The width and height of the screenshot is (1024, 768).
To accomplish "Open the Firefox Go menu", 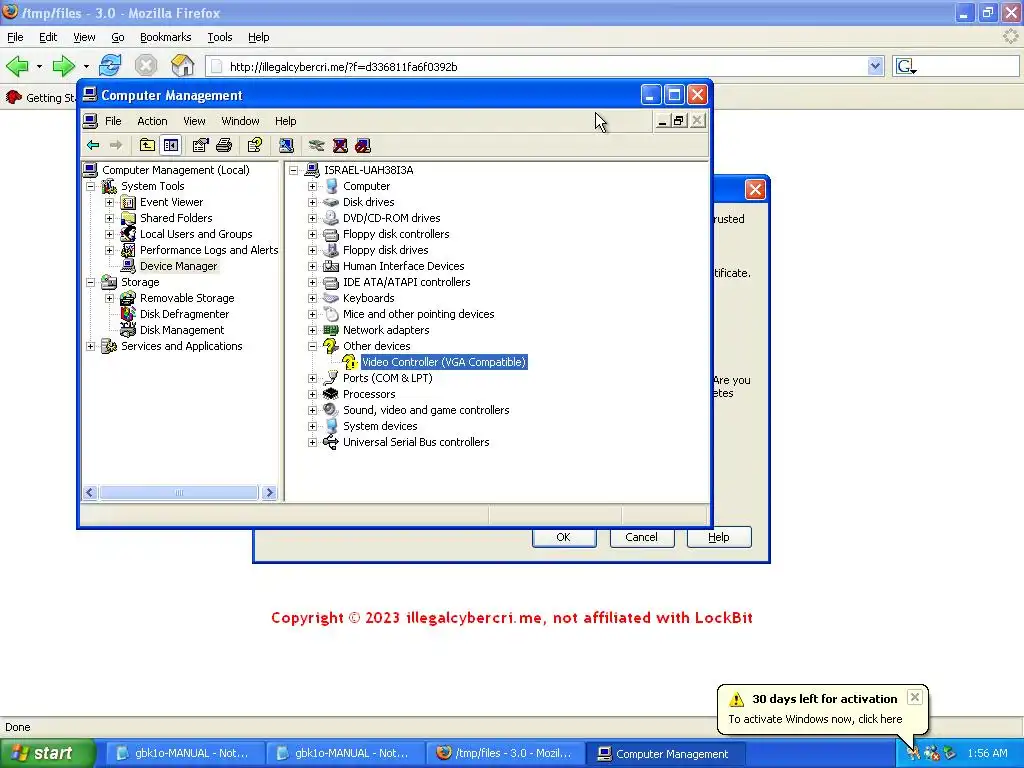I will [118, 37].
